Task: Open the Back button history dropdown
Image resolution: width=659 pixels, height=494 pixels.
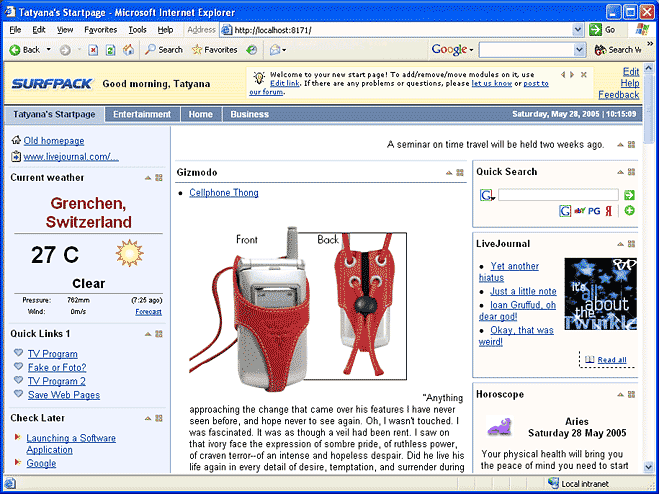Action: point(49,50)
